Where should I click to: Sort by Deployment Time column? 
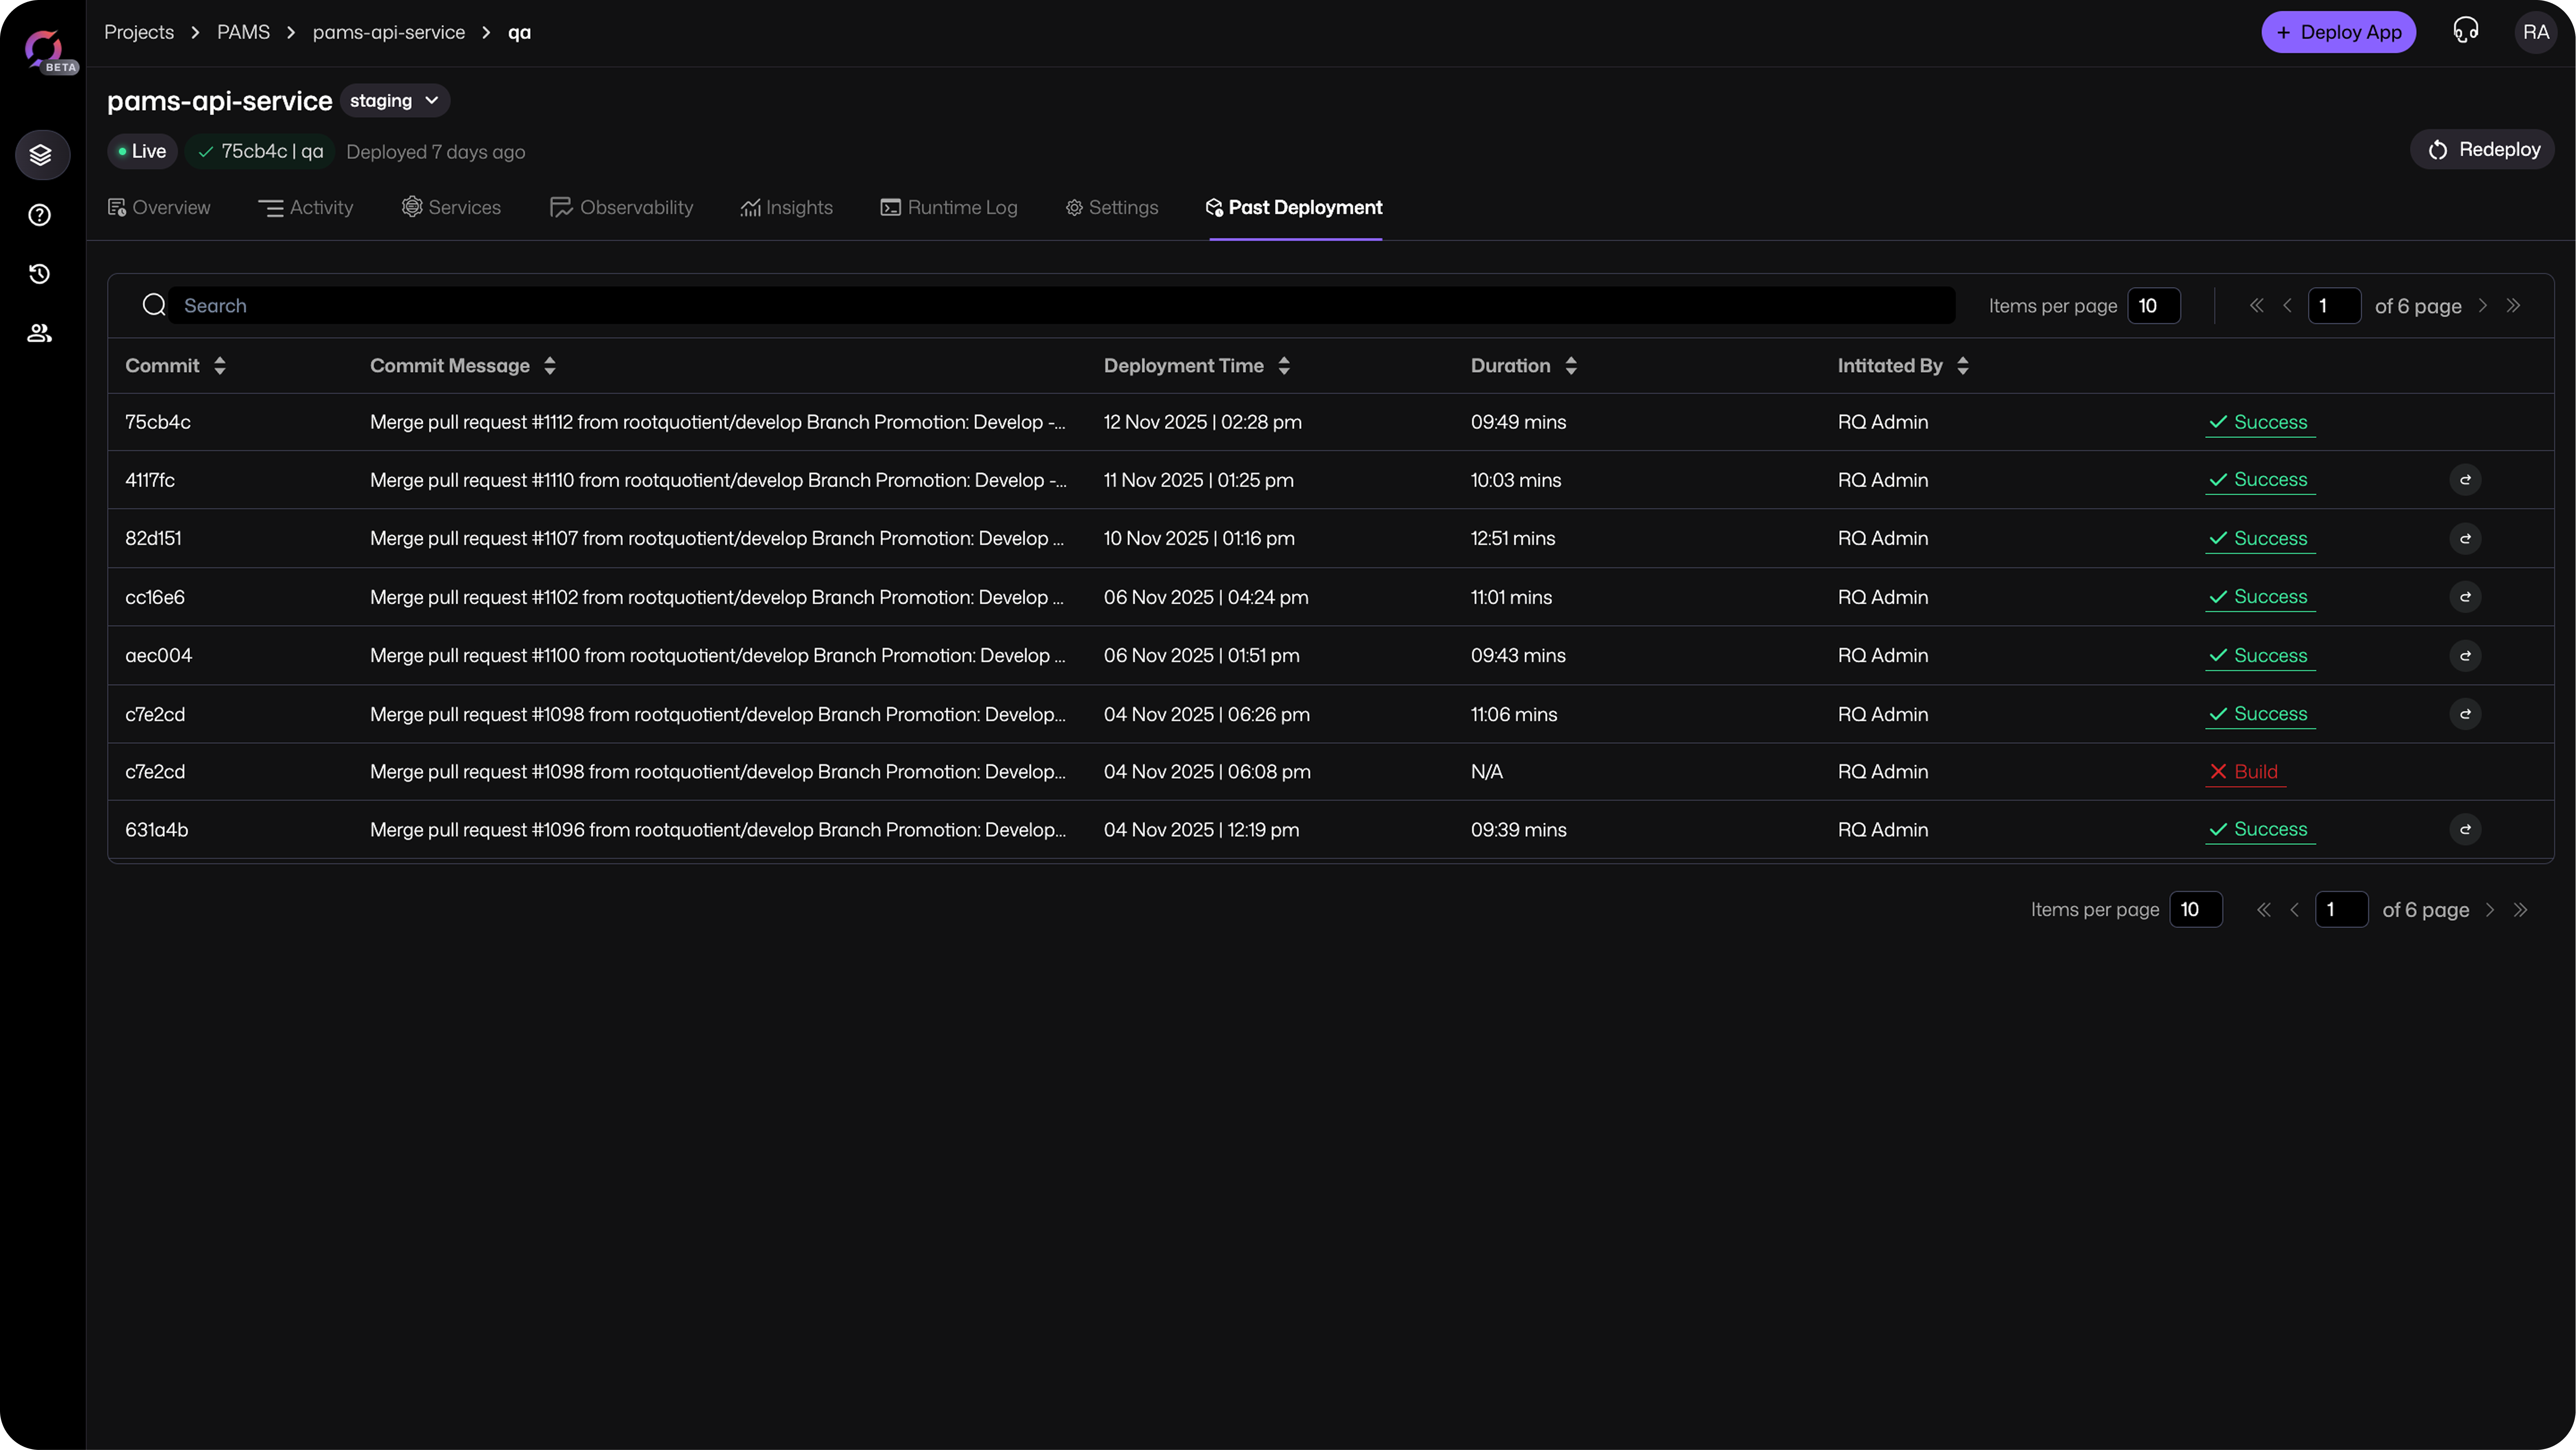pos(1284,366)
